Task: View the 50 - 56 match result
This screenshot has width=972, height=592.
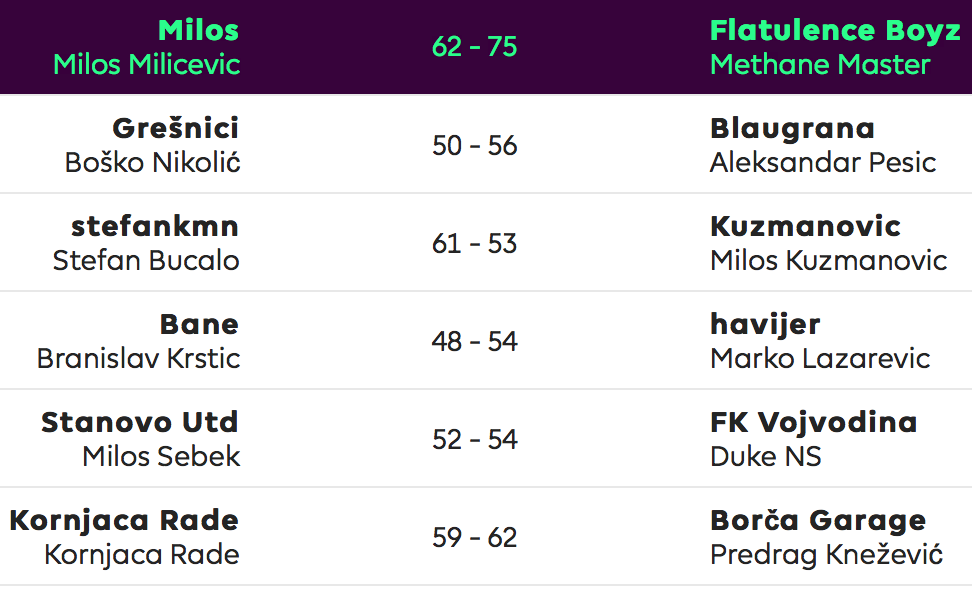Action: pyautogui.click(x=474, y=146)
